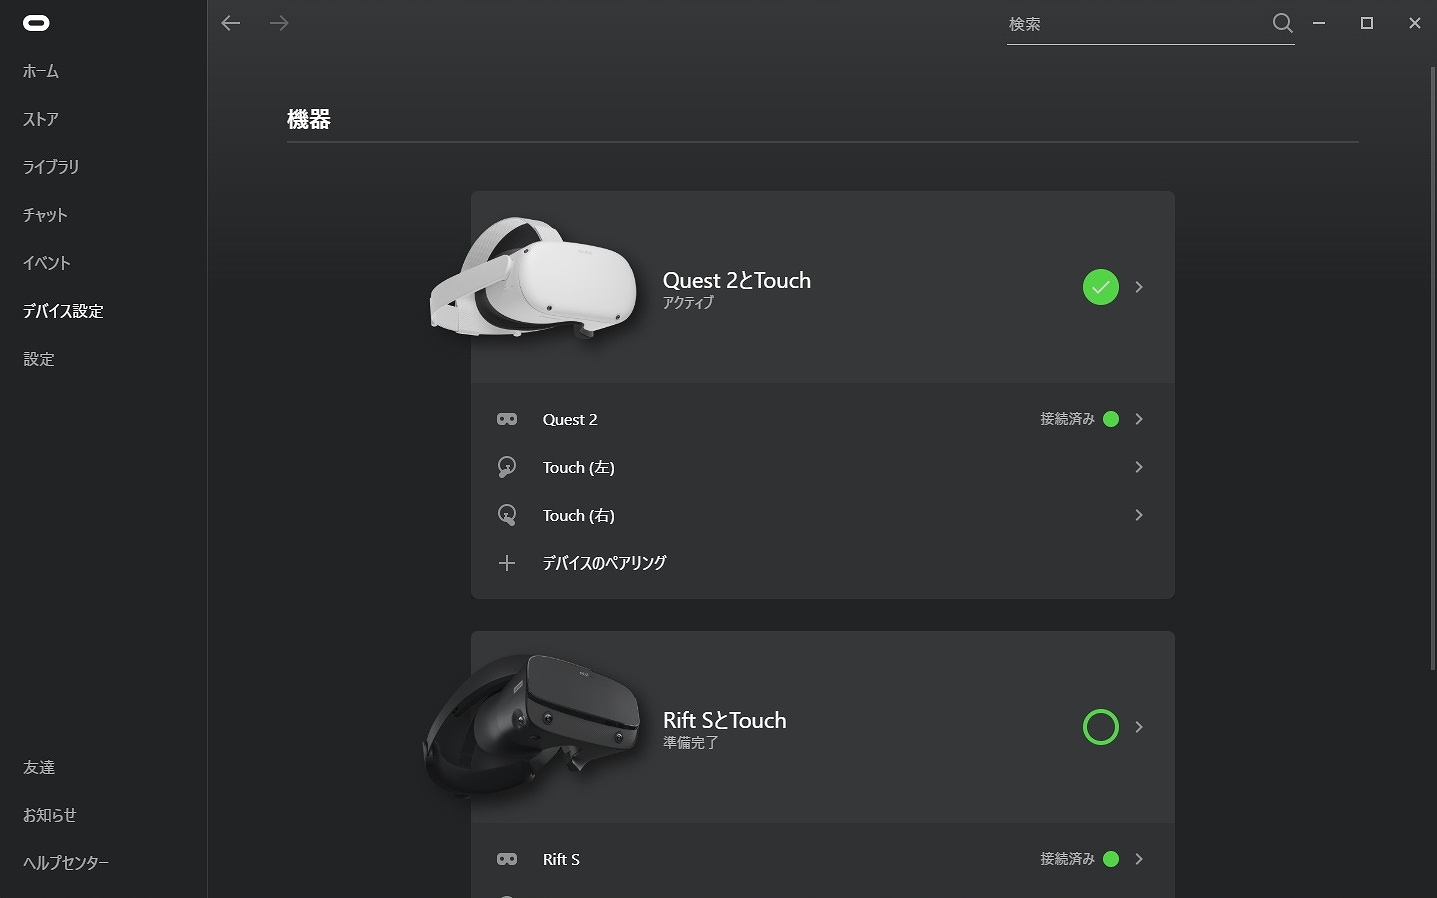Click the Rift SとTouch title
Viewport: 1437px width, 898px height.
[x=725, y=720]
